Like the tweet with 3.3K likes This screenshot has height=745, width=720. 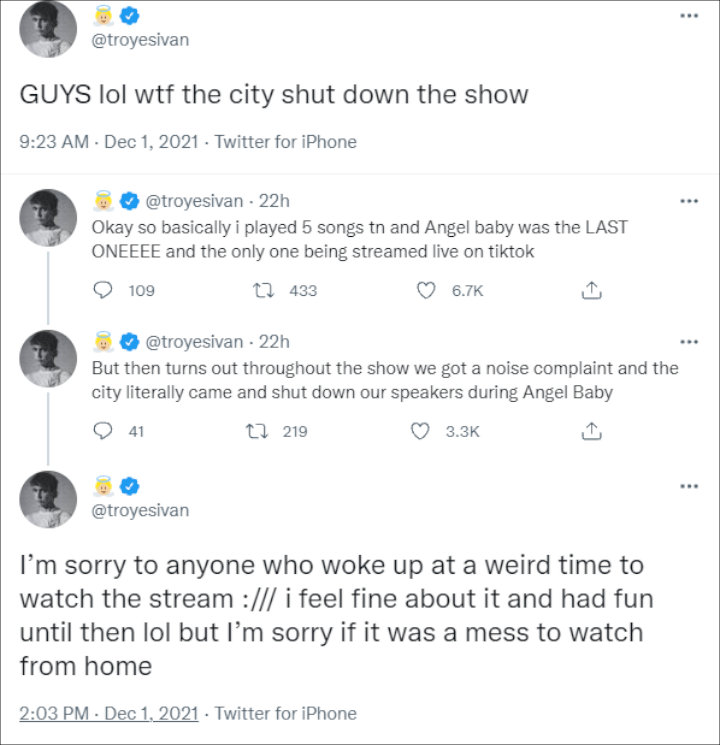point(423,431)
